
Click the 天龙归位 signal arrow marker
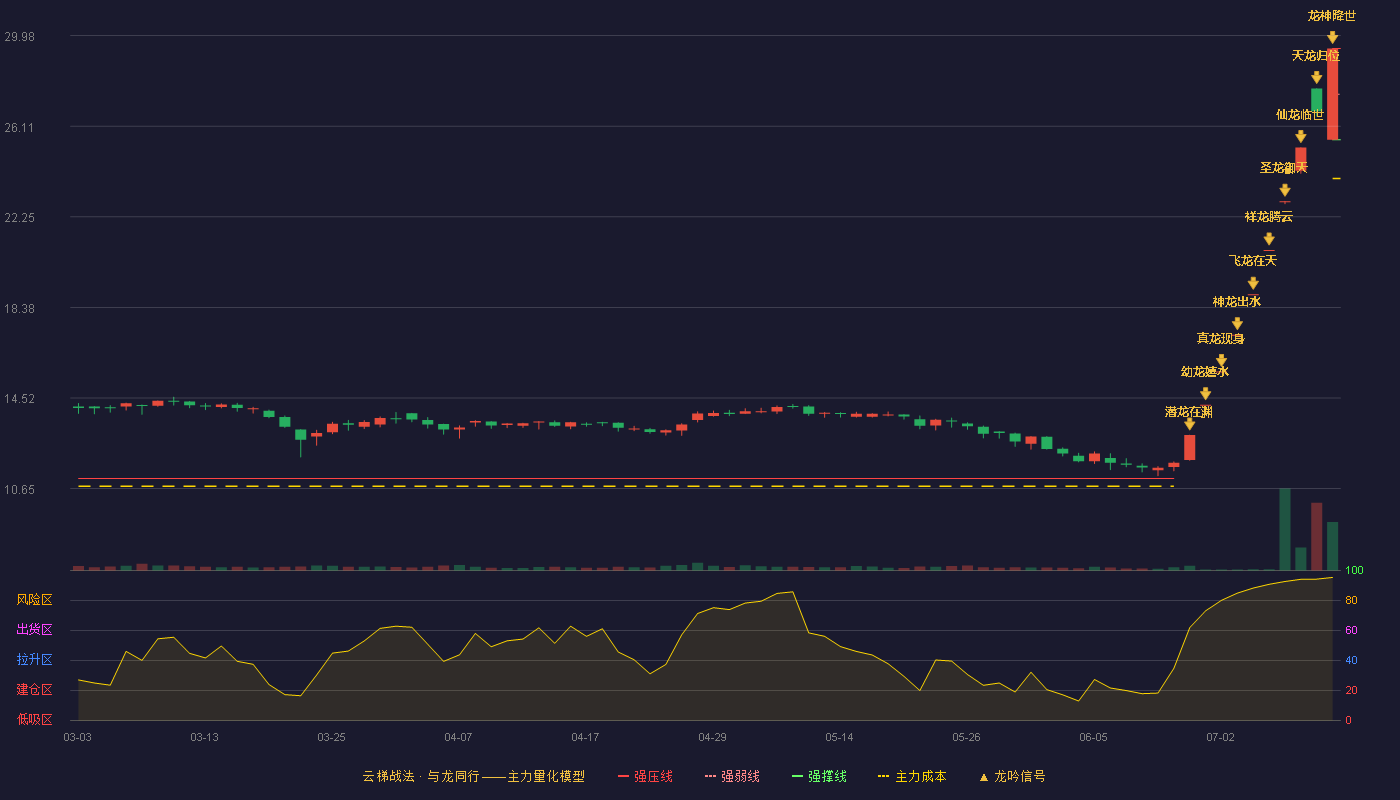tap(1316, 77)
